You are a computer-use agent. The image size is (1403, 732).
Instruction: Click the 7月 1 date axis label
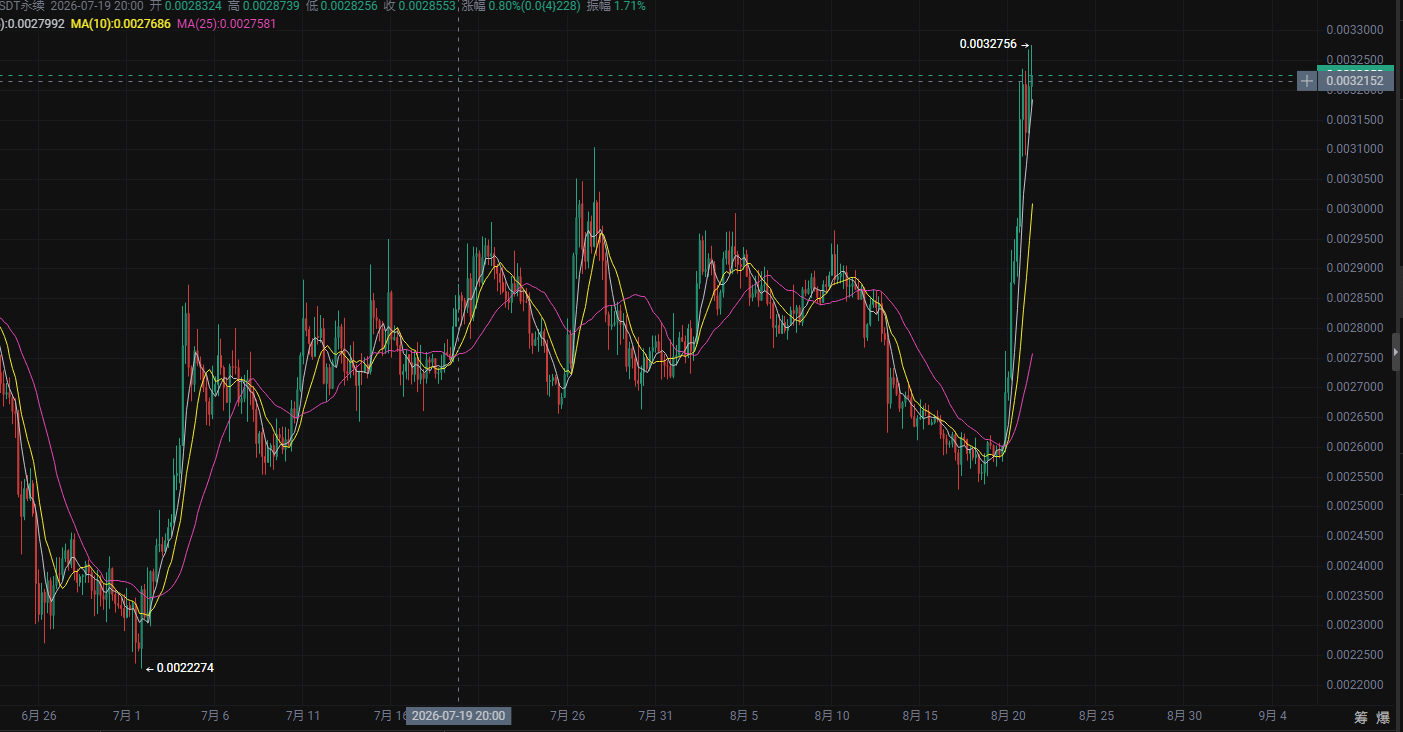[129, 716]
